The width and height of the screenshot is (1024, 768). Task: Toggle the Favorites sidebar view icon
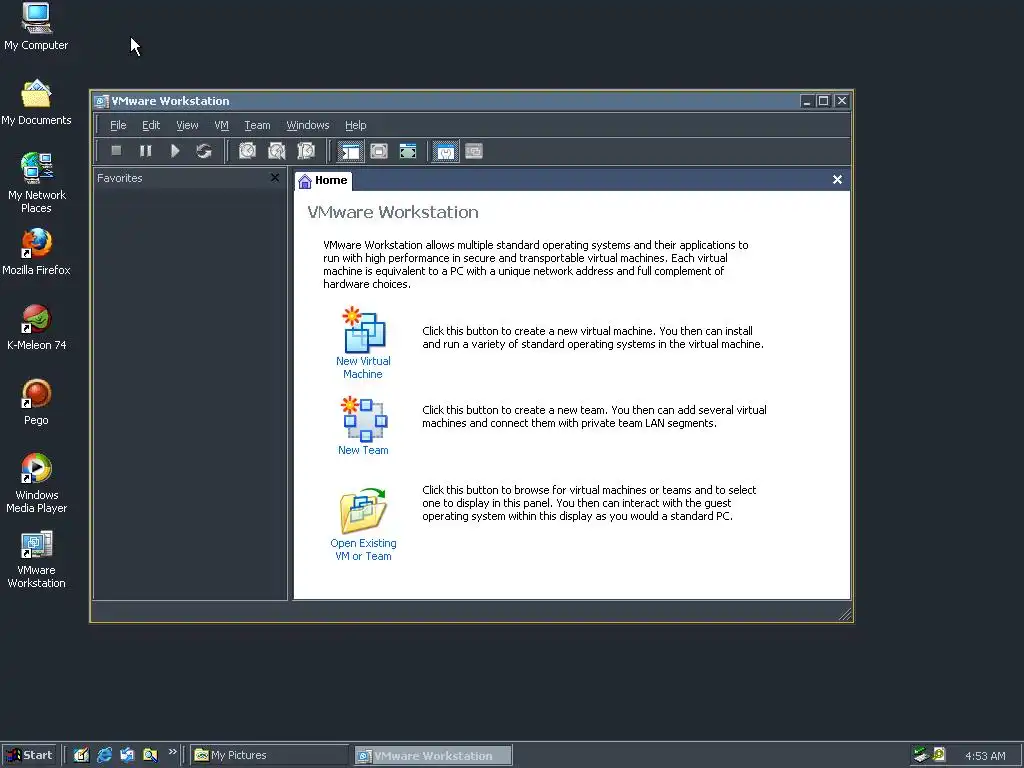pos(350,152)
